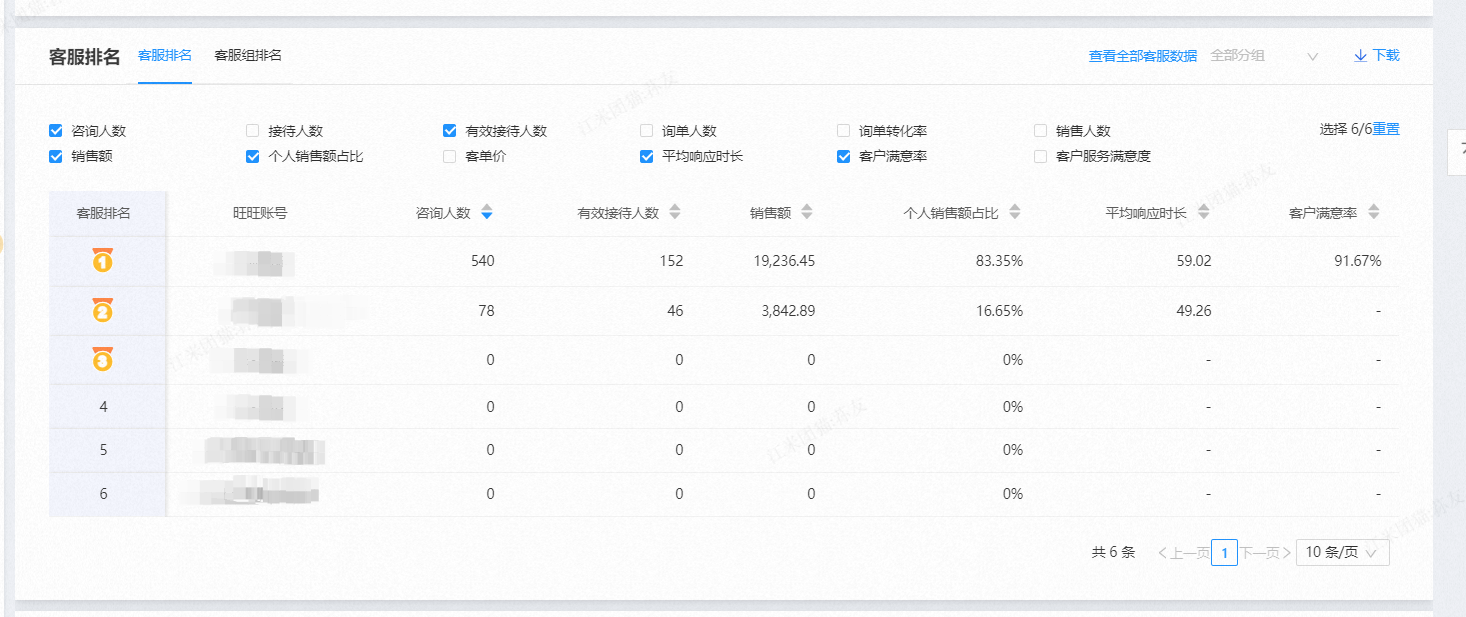The image size is (1466, 617).
Task: Click the 旺旺账号 column header
Action: (260, 213)
